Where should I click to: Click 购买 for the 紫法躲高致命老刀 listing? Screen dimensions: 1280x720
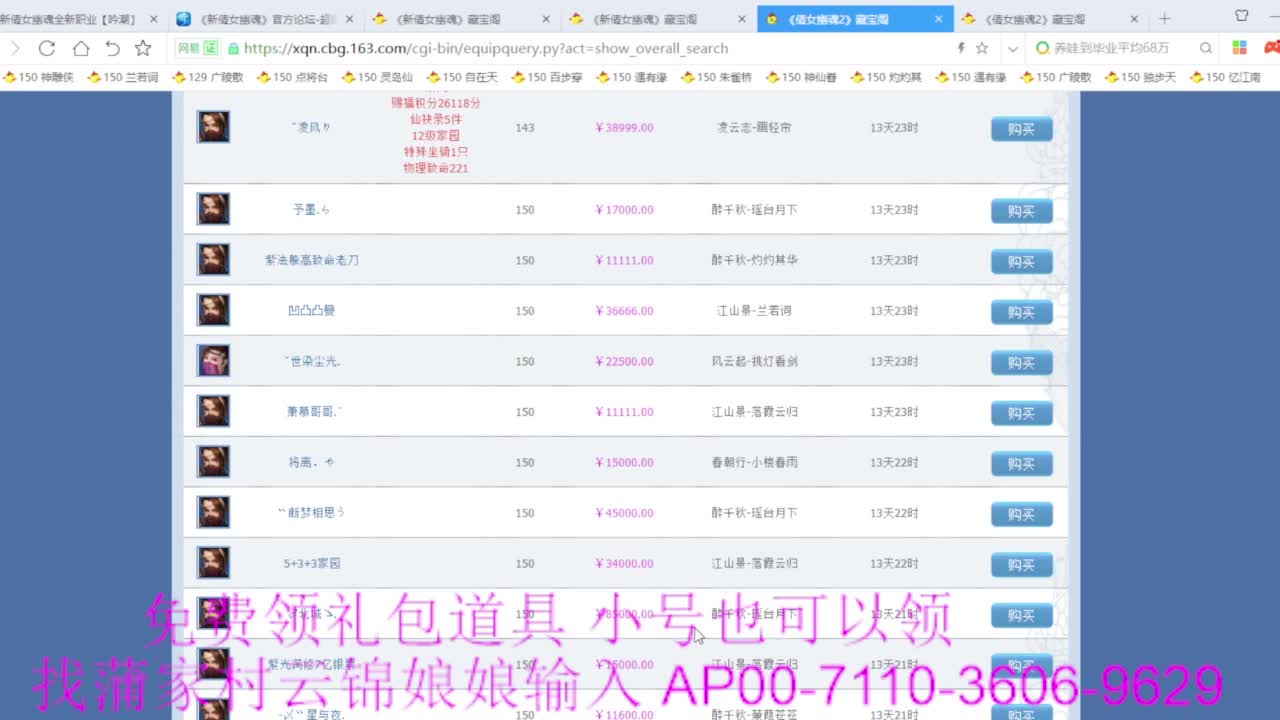1020,261
